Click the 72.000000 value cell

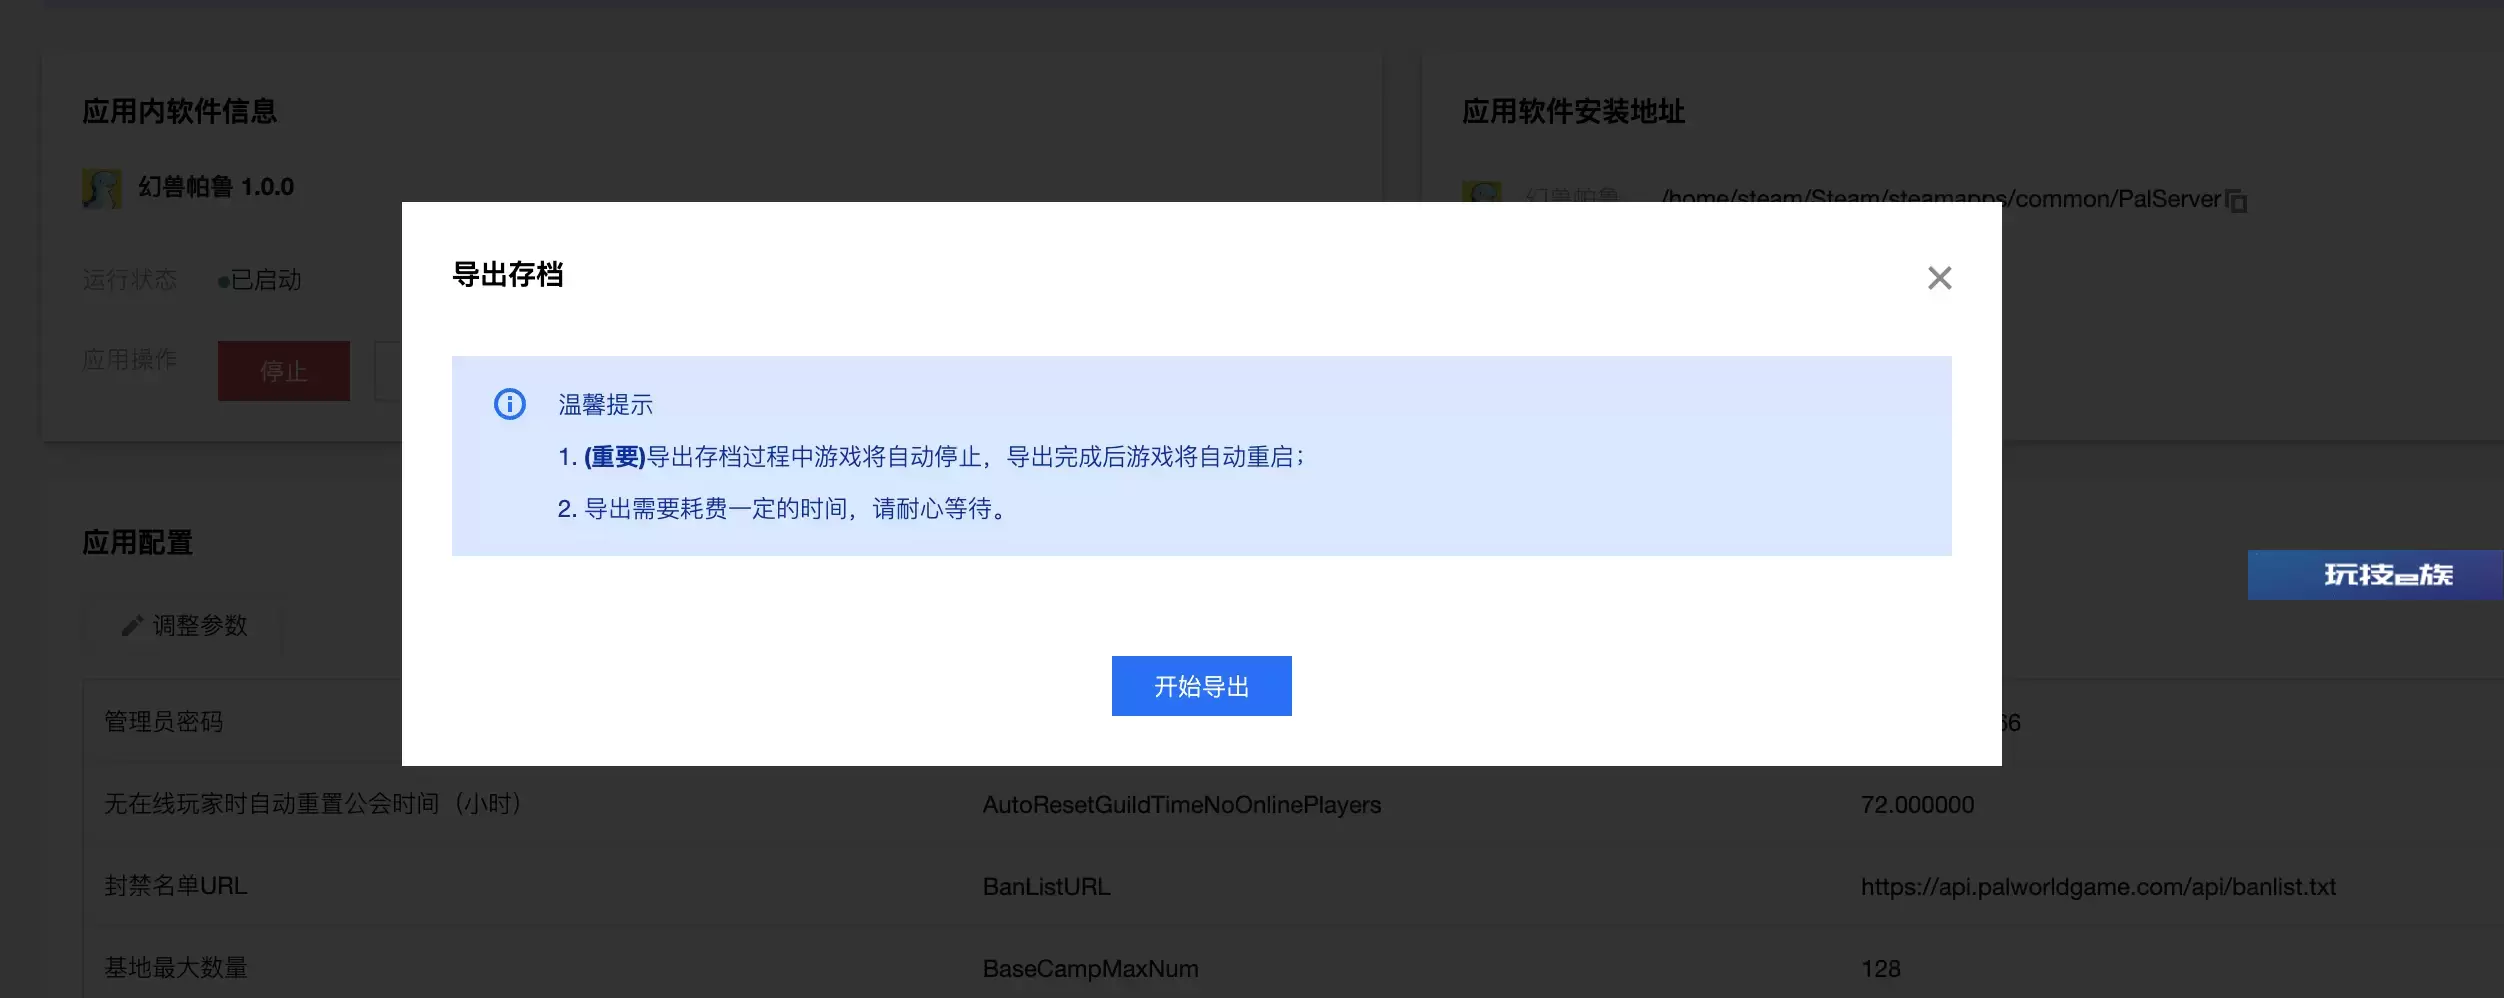click(x=1917, y=805)
